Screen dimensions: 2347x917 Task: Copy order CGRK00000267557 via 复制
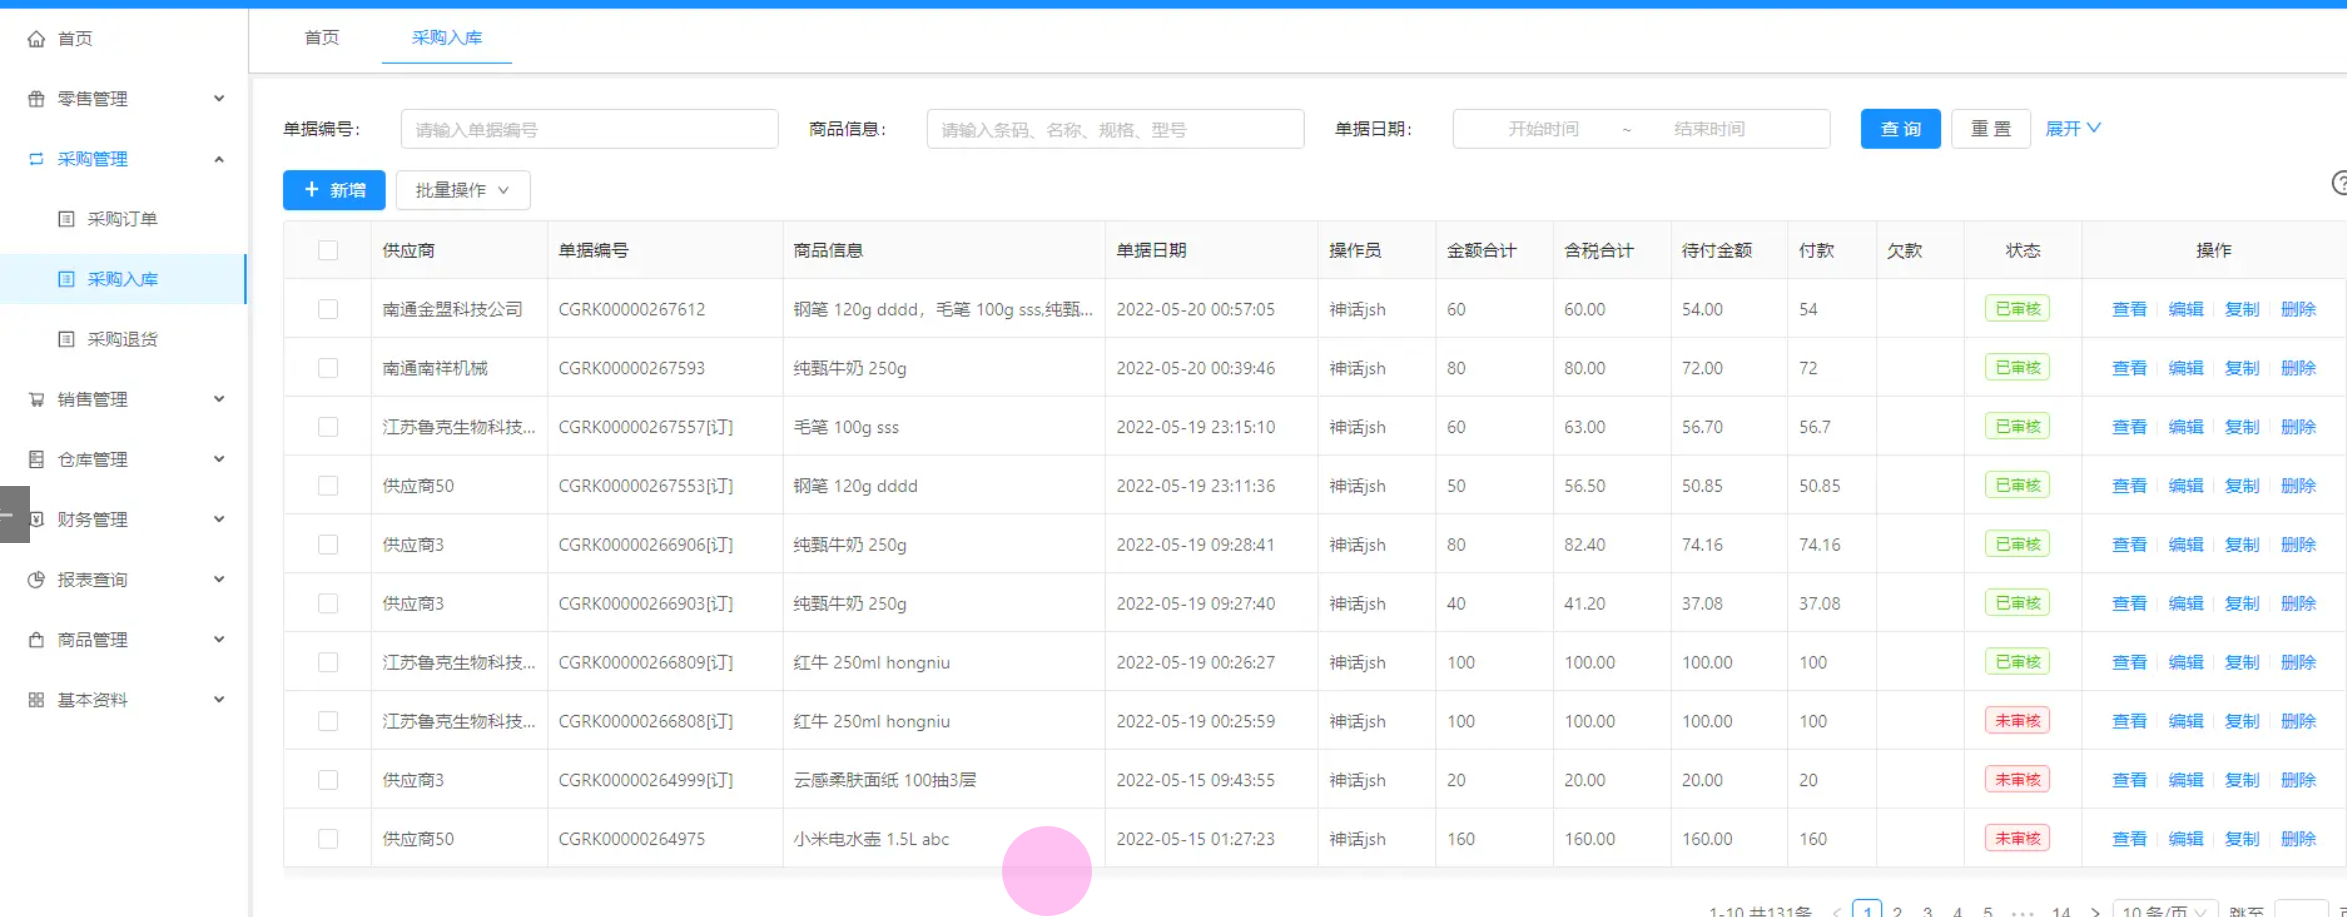point(2242,427)
